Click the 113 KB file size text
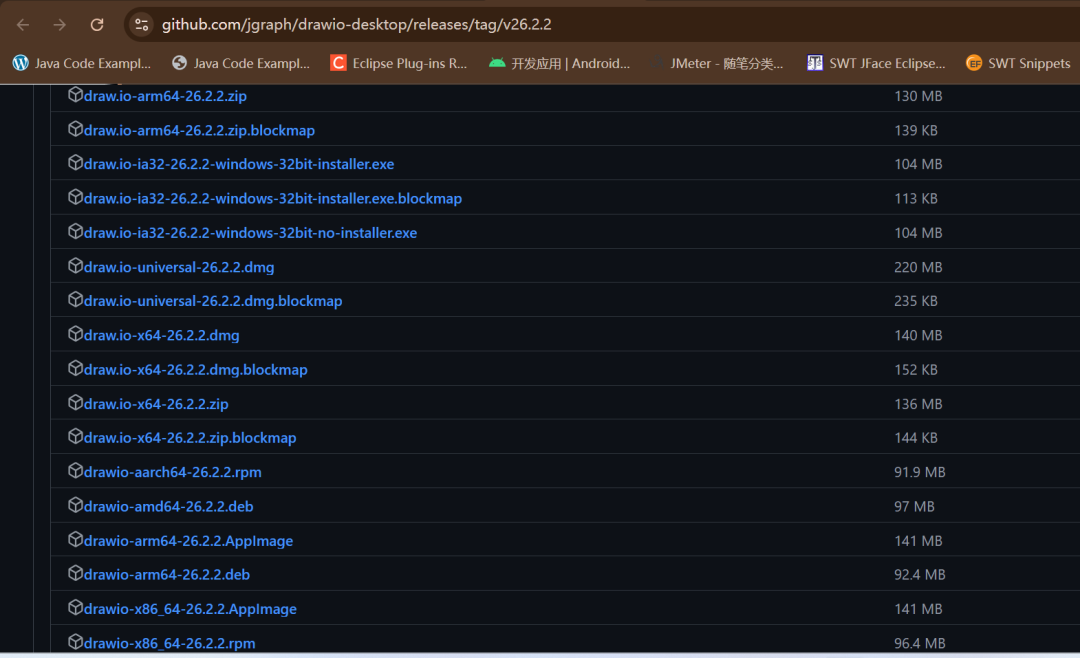 point(916,198)
